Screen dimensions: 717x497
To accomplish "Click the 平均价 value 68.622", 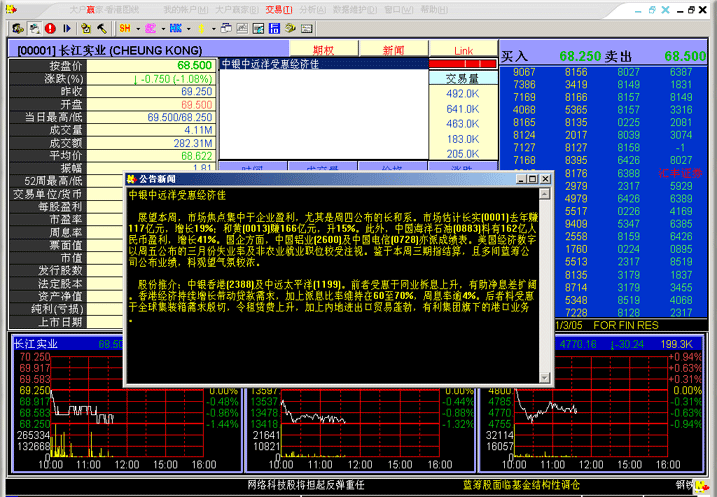I will click(x=197, y=156).
